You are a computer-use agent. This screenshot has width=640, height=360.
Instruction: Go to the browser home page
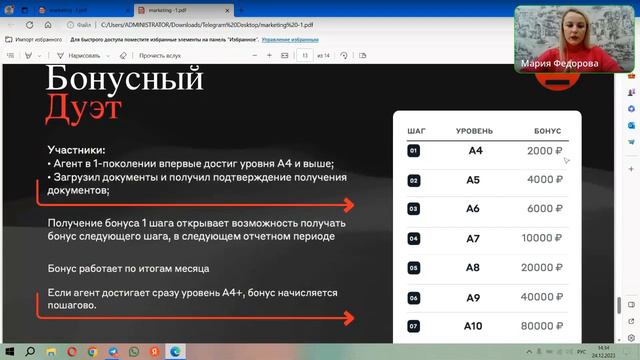coord(48,25)
